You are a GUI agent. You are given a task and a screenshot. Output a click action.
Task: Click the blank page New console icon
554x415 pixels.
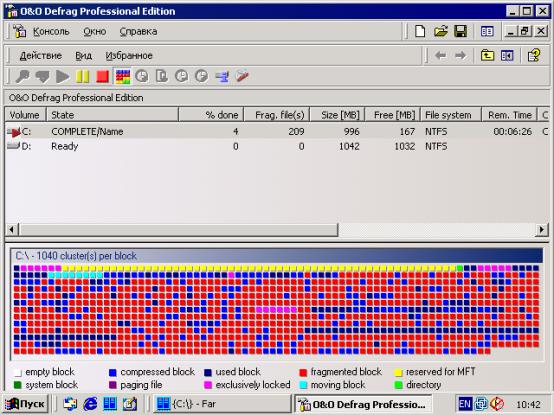(420, 31)
